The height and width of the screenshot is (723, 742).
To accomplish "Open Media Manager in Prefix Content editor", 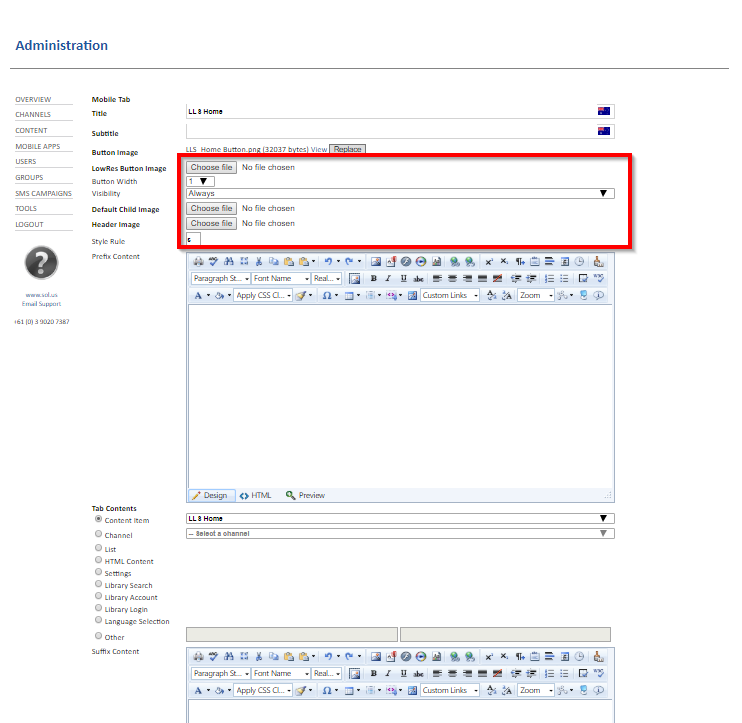I will (x=421, y=261).
